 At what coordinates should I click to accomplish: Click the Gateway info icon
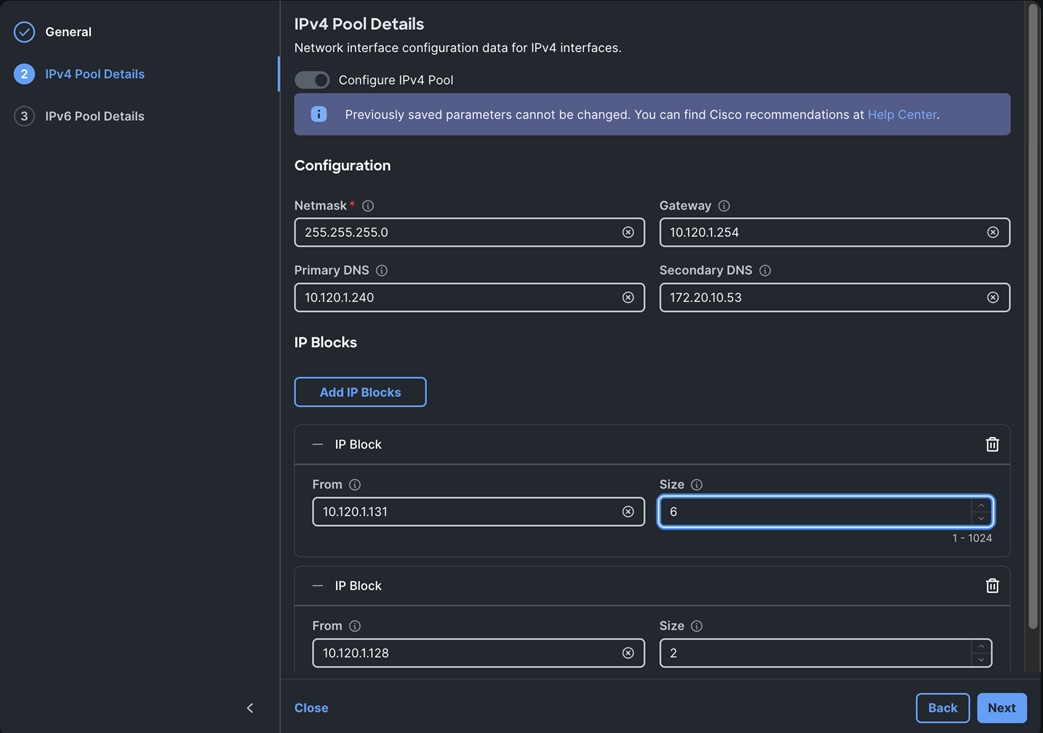click(x=724, y=206)
